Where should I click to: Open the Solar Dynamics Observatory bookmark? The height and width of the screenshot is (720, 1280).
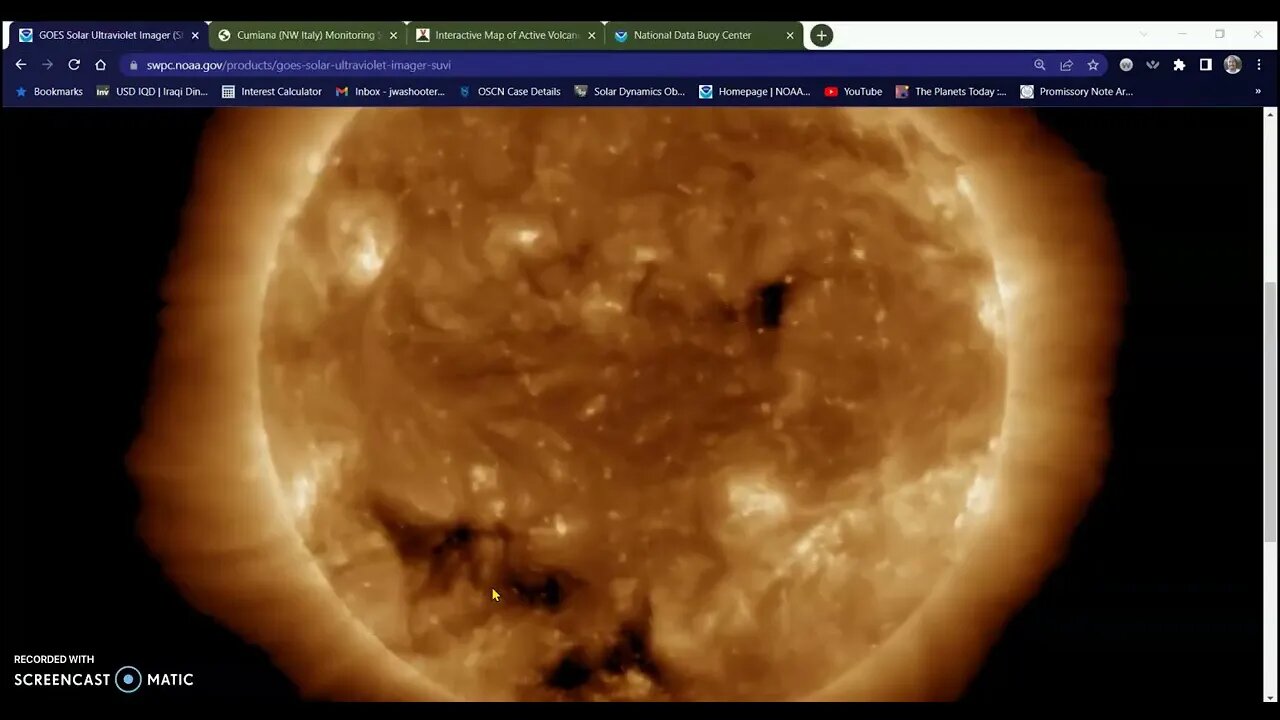pyautogui.click(x=630, y=91)
